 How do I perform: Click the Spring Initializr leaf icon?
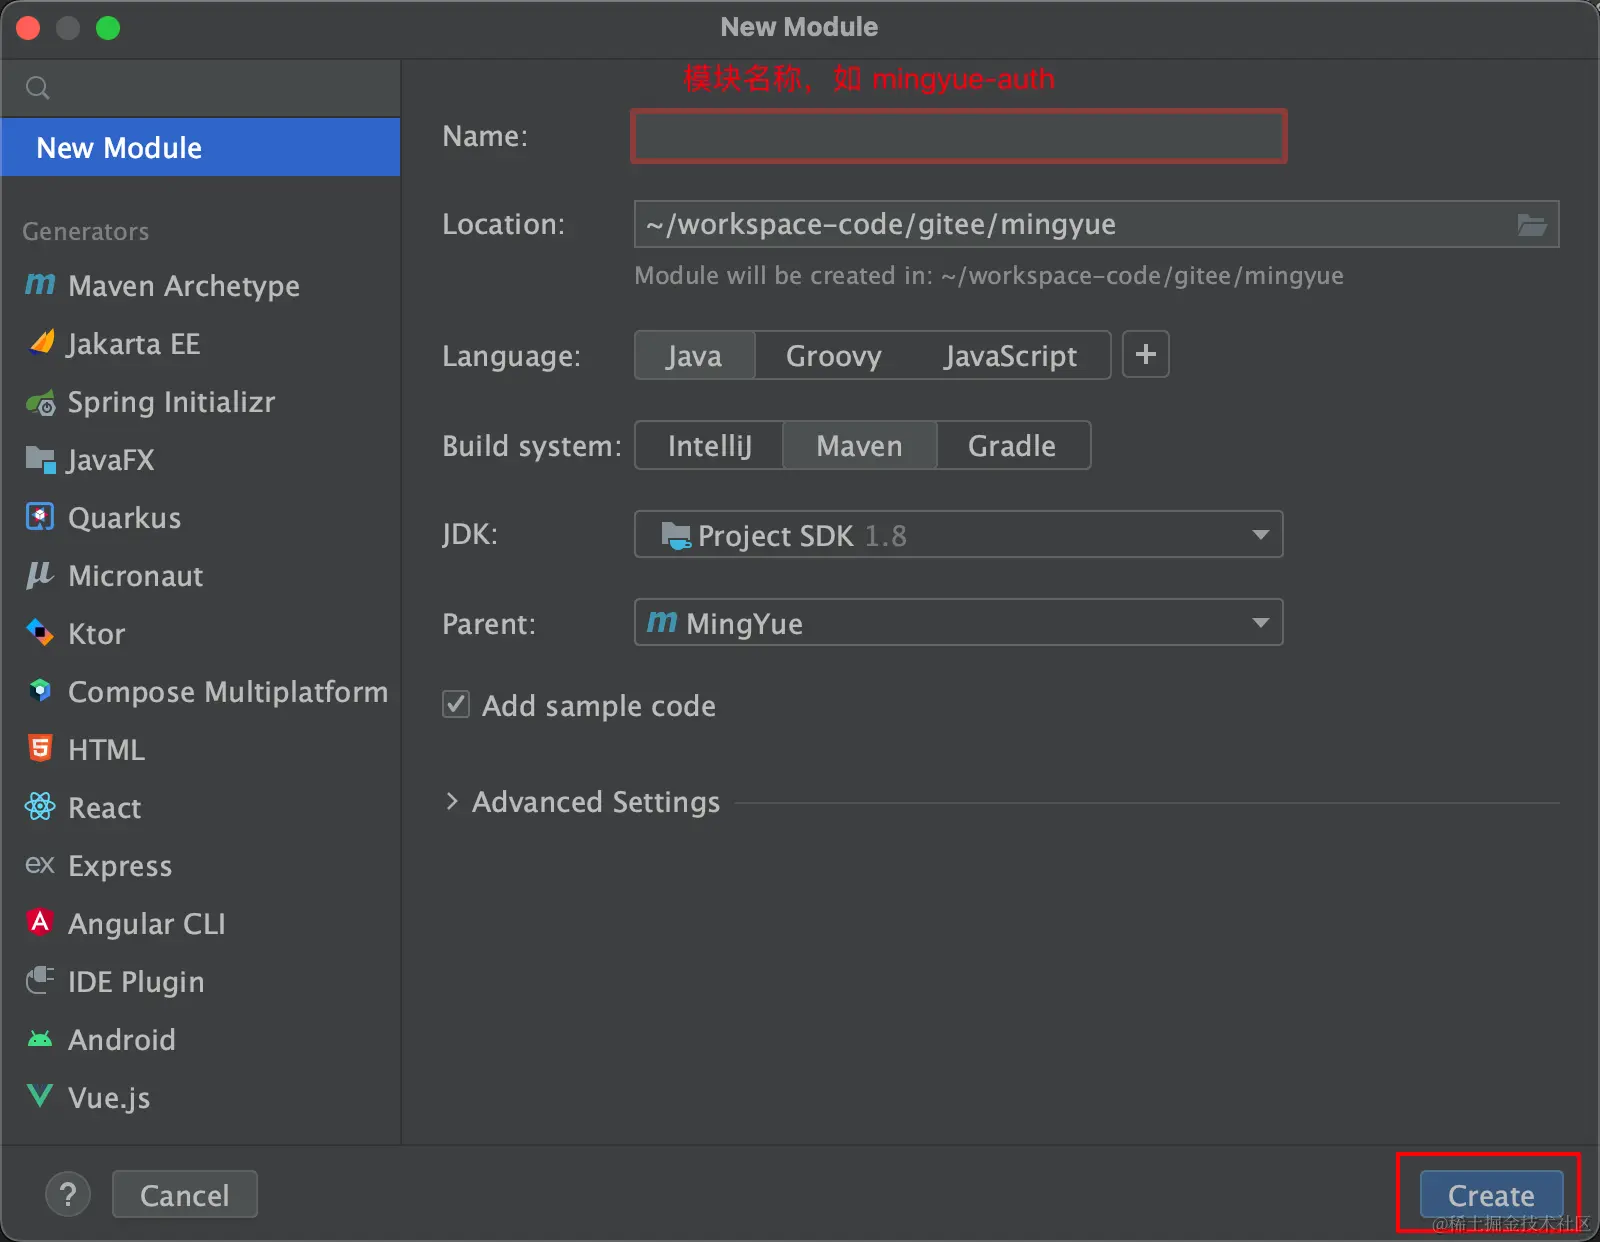pyautogui.click(x=40, y=402)
